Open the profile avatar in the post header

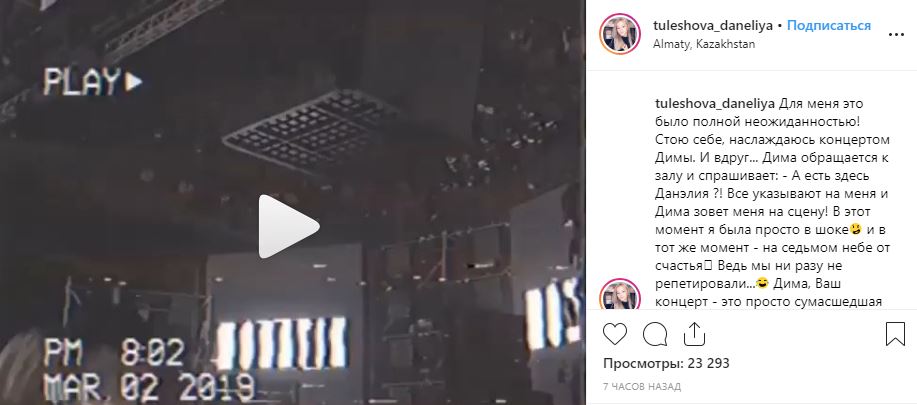[620, 34]
